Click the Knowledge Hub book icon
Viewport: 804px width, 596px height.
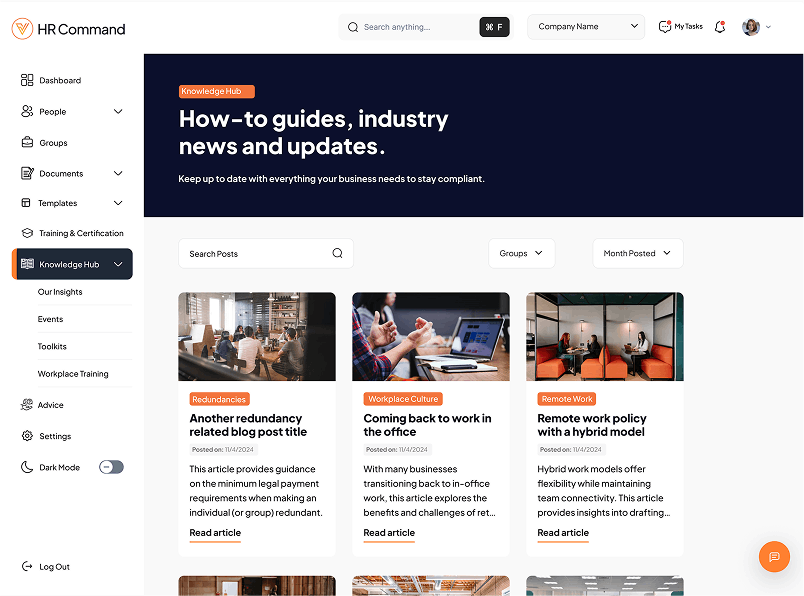pyautogui.click(x=27, y=264)
